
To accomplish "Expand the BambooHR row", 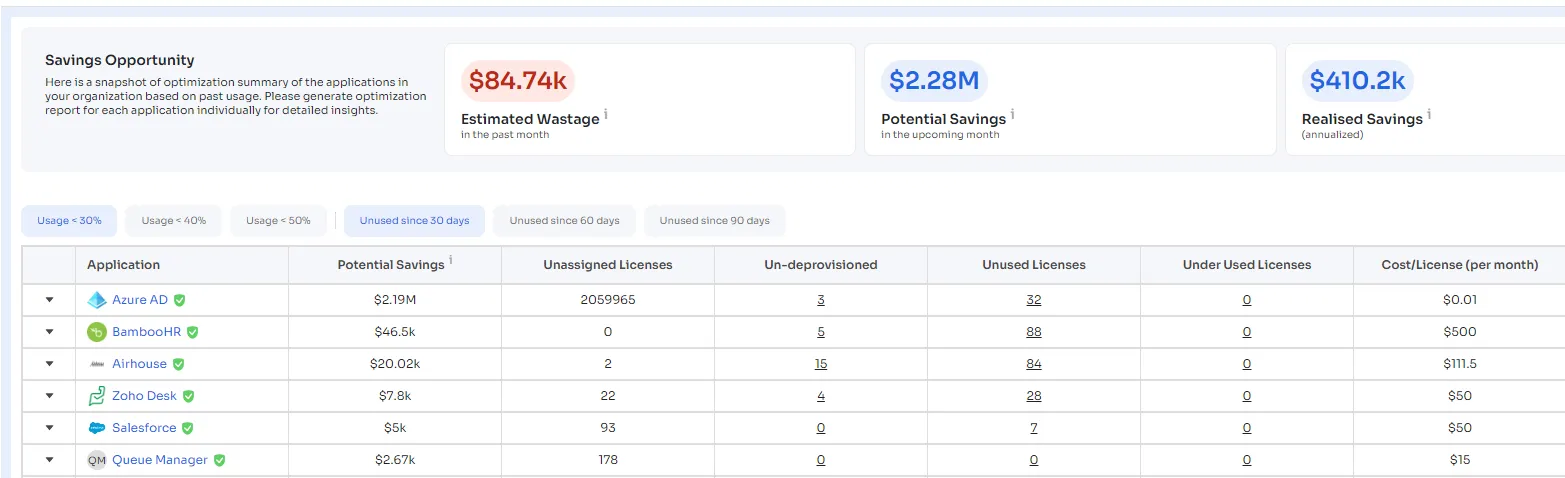I will (49, 332).
